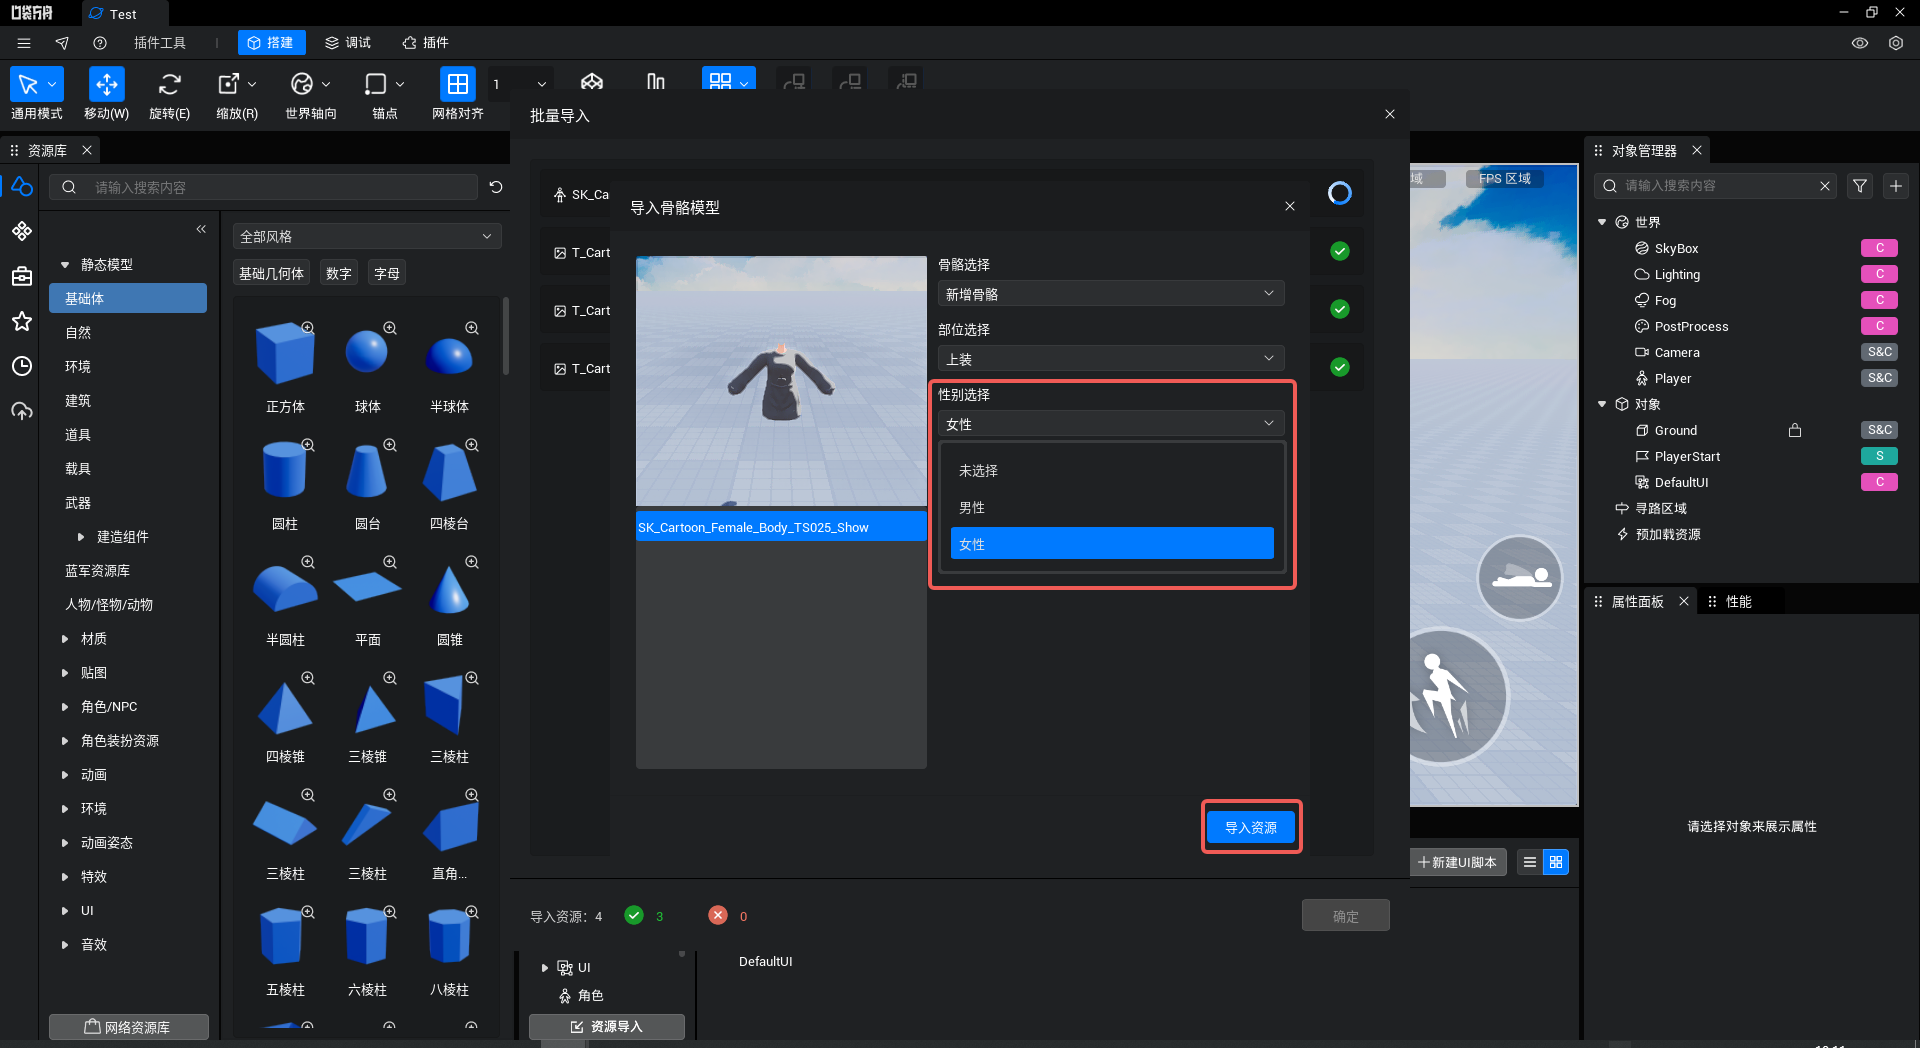Open the hamburger main menu
This screenshot has width=1920, height=1048.
pyautogui.click(x=24, y=43)
